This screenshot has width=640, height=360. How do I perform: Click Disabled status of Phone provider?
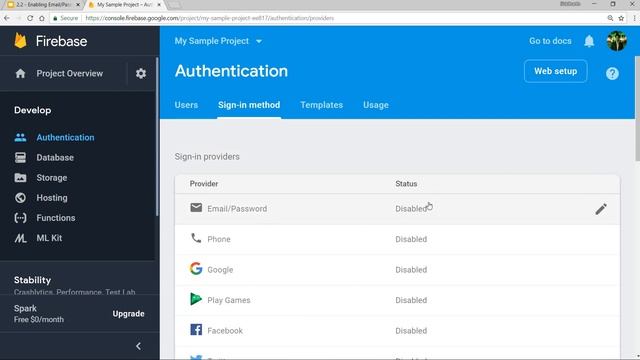pyautogui.click(x=411, y=239)
